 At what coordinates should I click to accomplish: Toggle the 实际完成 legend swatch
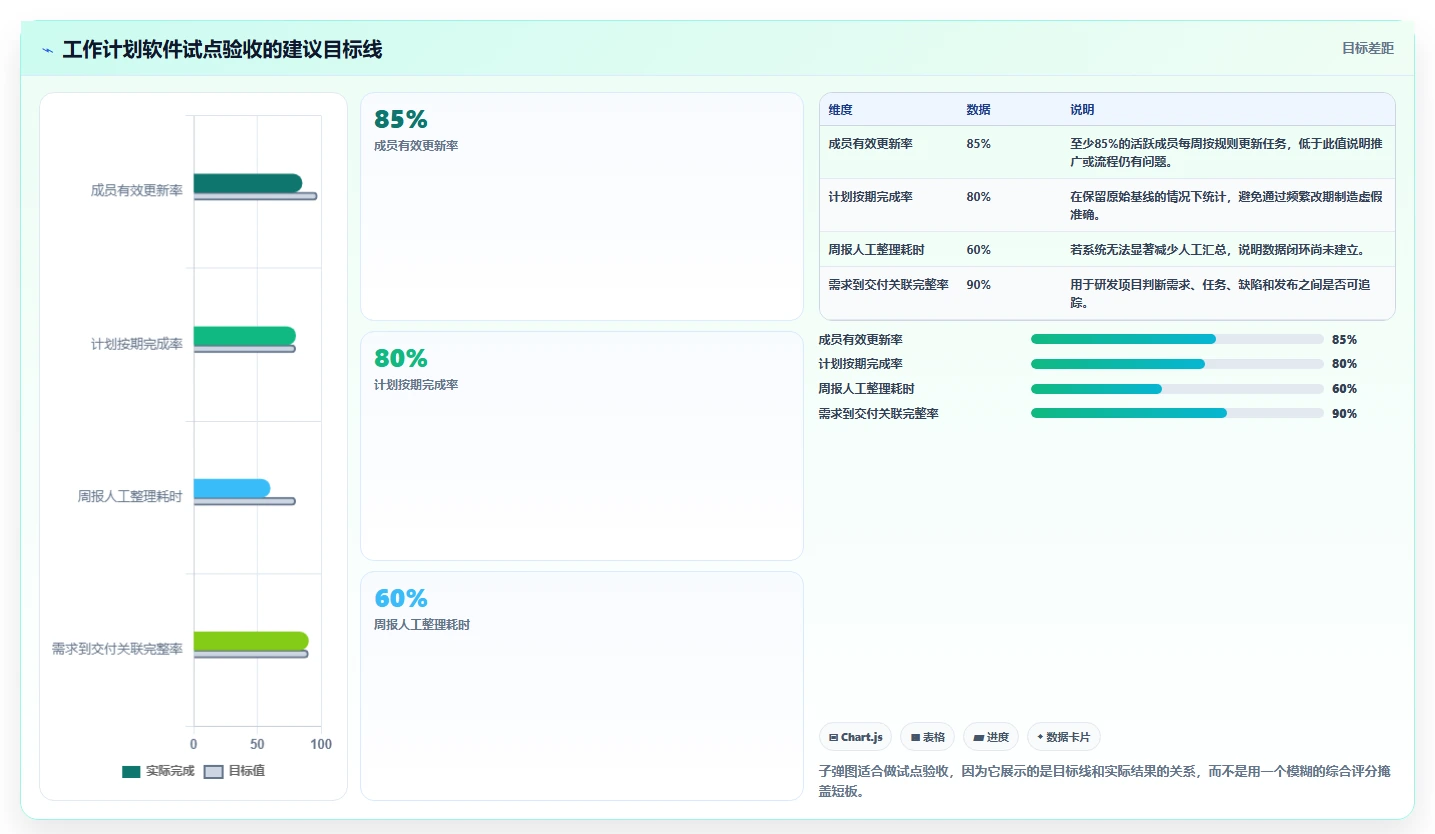[131, 771]
